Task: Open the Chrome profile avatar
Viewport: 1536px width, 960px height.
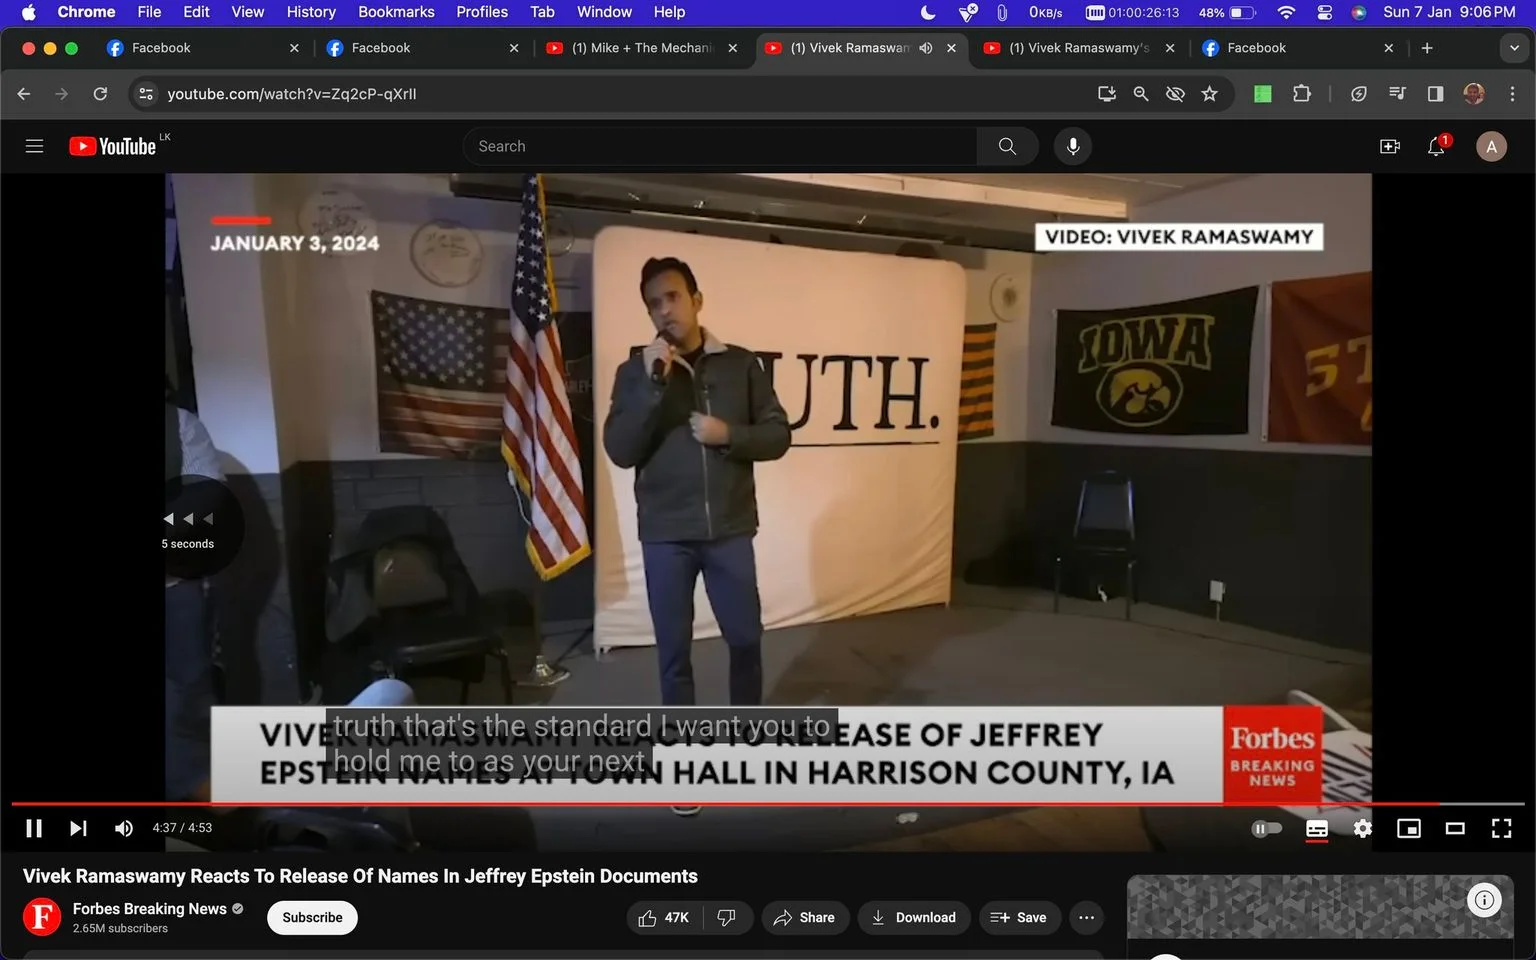Action: click(x=1473, y=94)
